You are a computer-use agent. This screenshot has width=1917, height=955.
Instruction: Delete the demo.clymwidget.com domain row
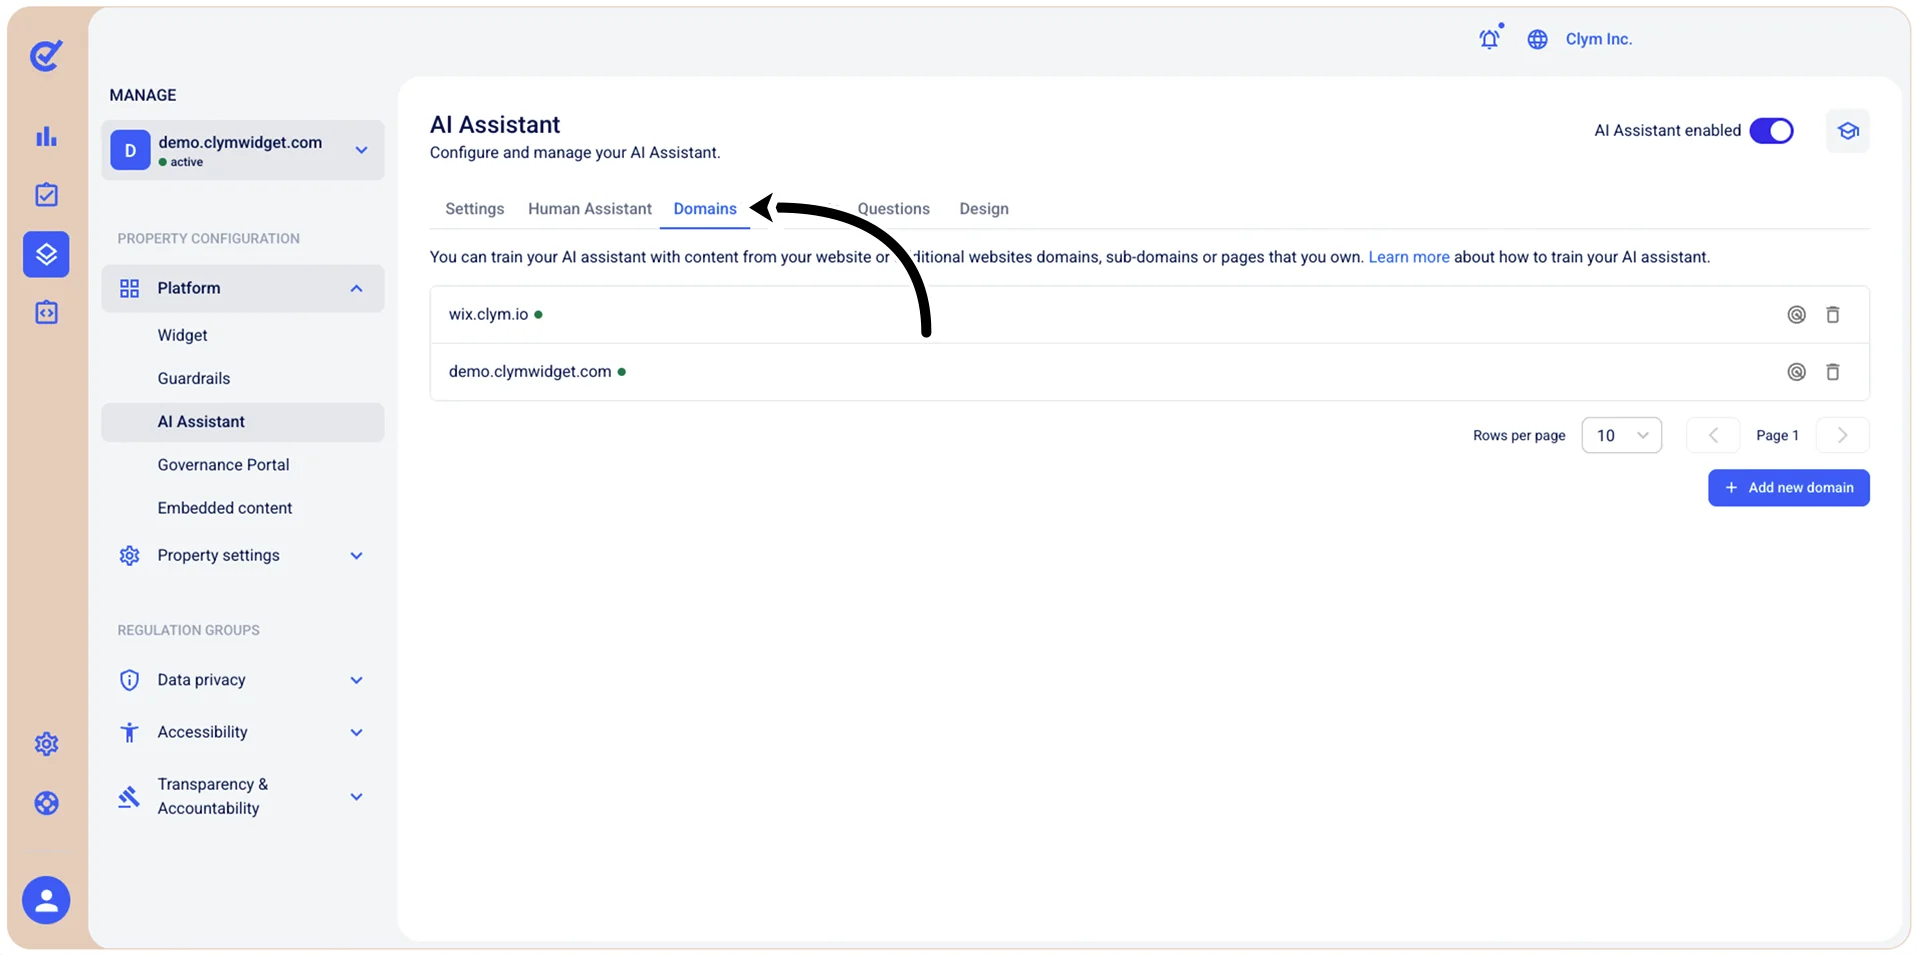[1833, 372]
